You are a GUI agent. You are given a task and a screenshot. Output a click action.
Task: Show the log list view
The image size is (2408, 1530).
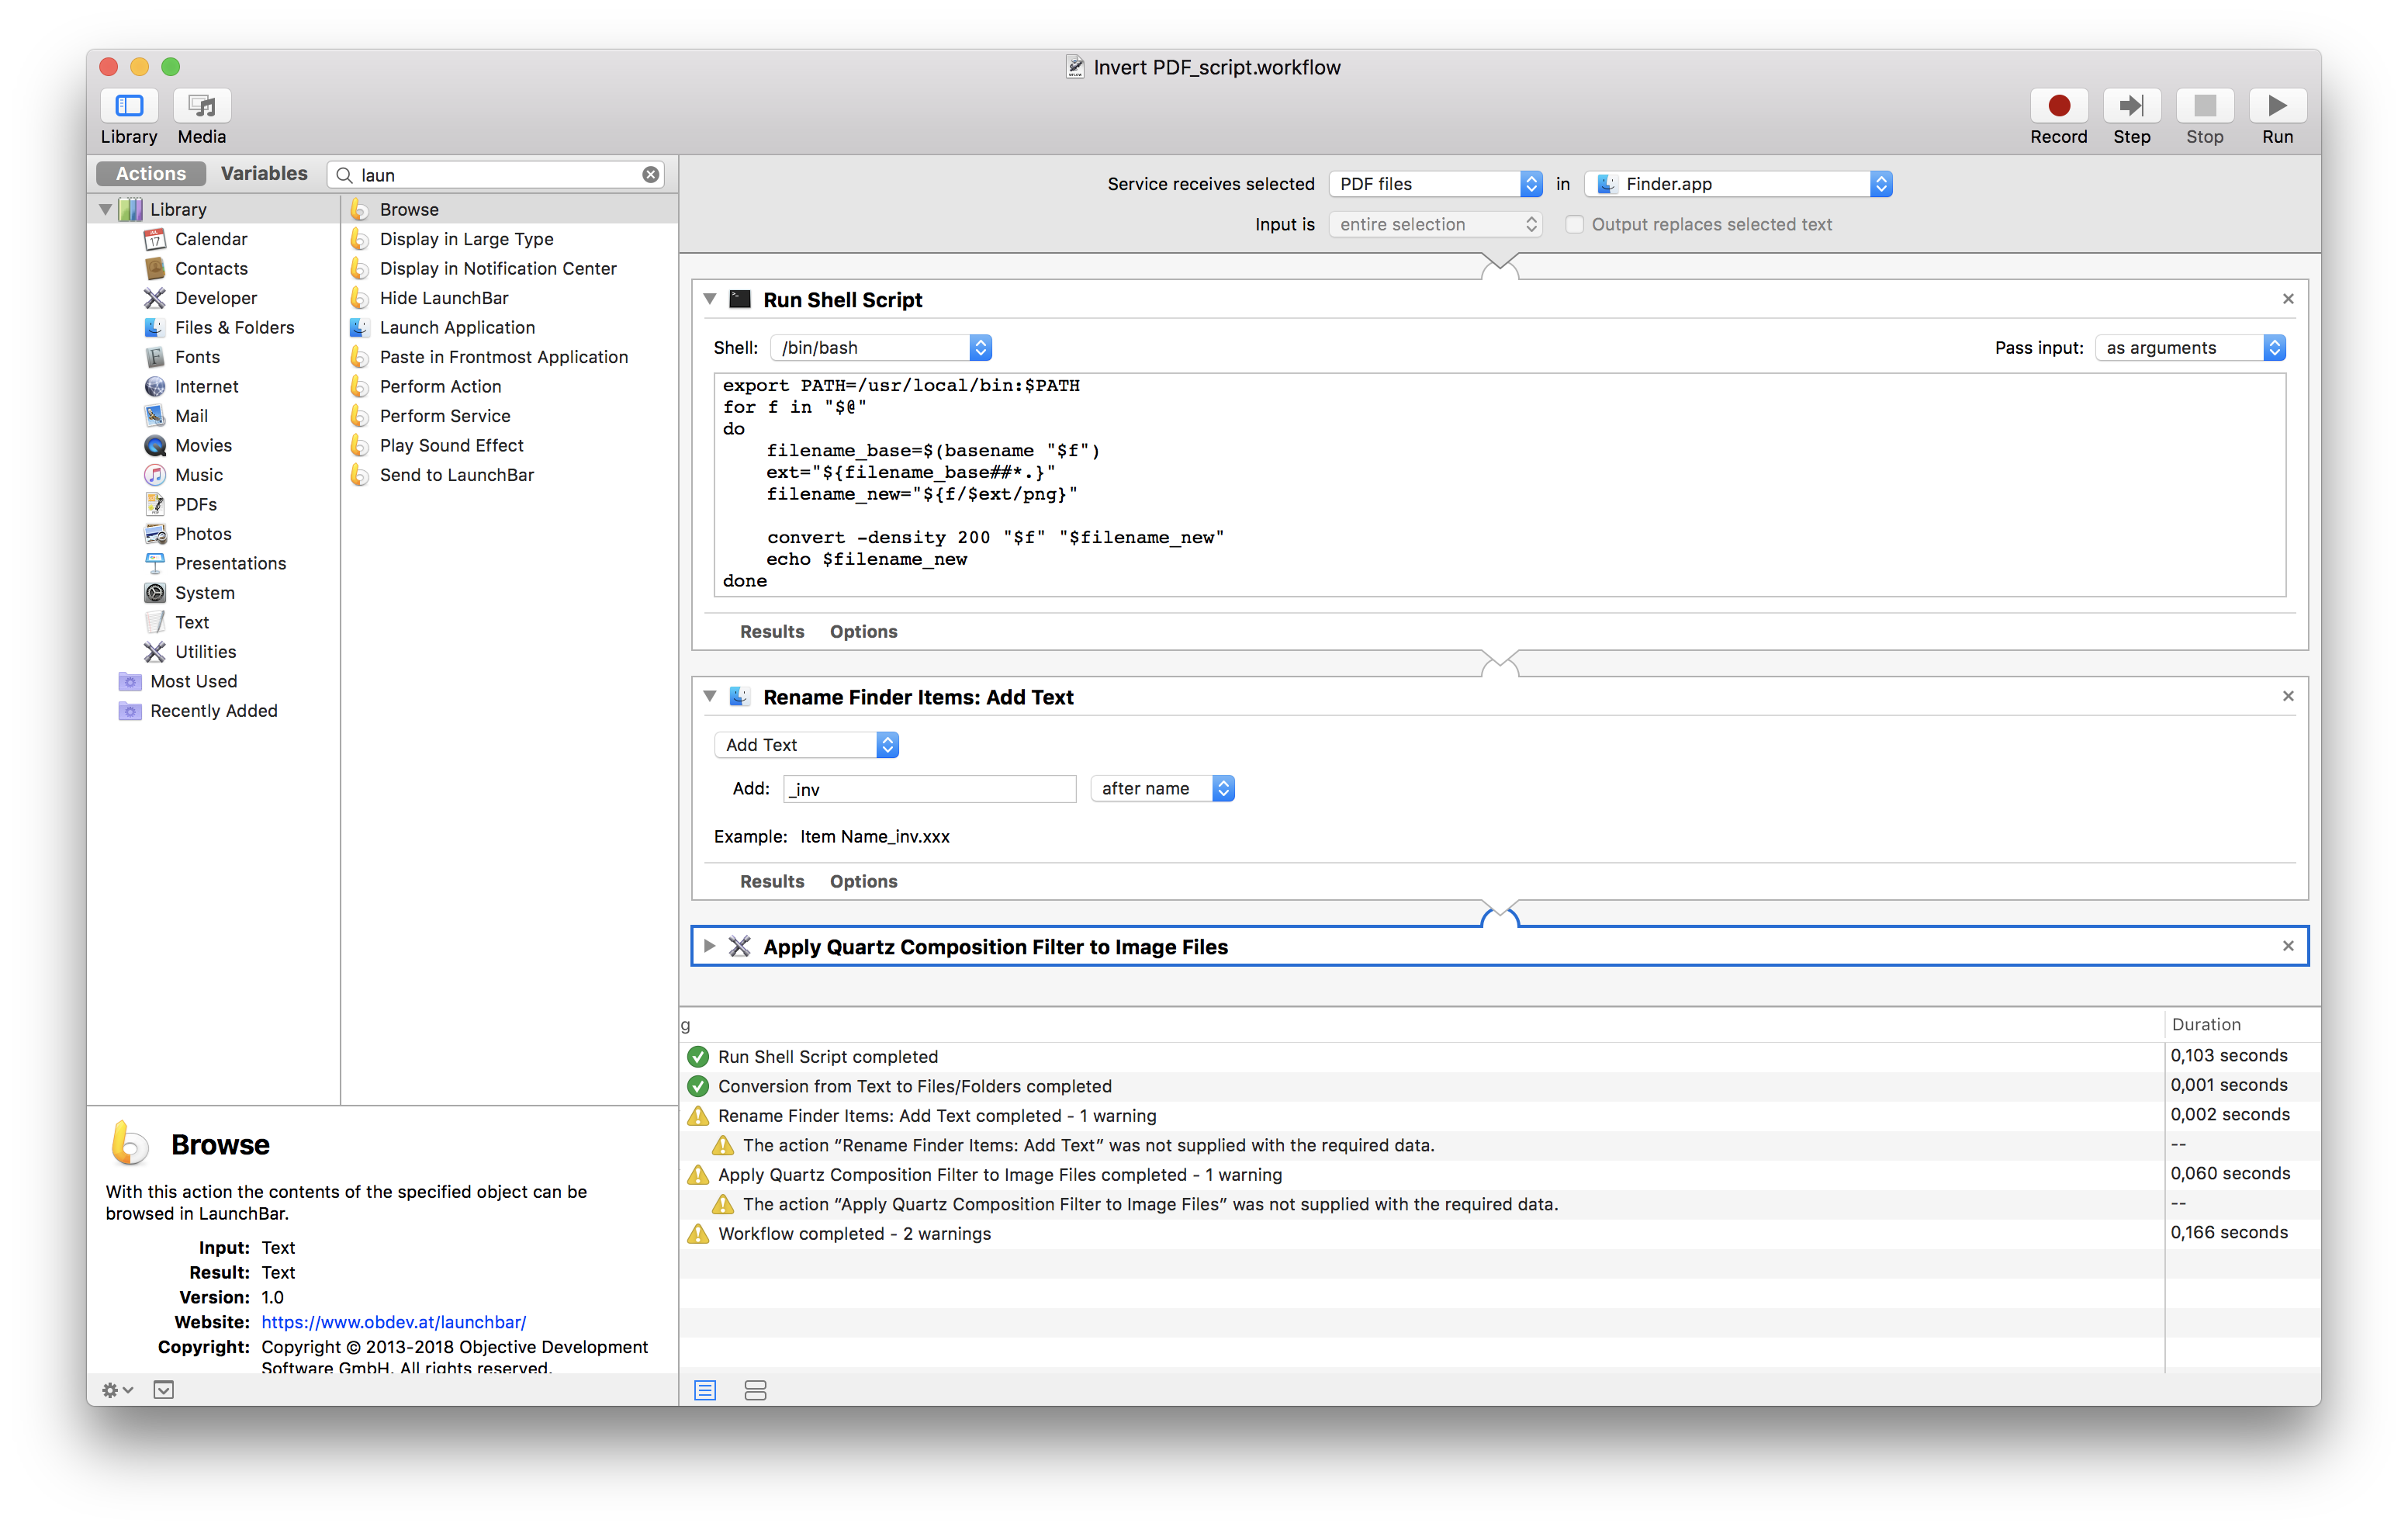(x=705, y=1390)
